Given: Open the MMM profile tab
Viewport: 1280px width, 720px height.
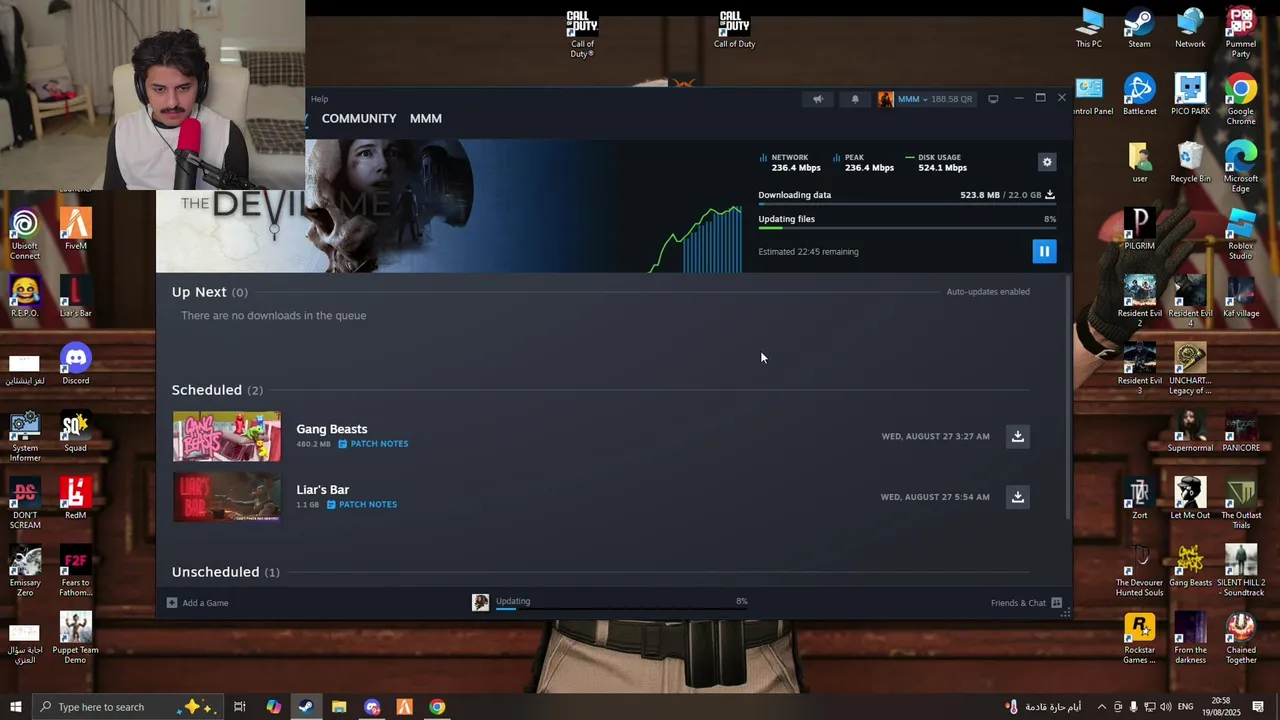Looking at the screenshot, I should (x=426, y=118).
